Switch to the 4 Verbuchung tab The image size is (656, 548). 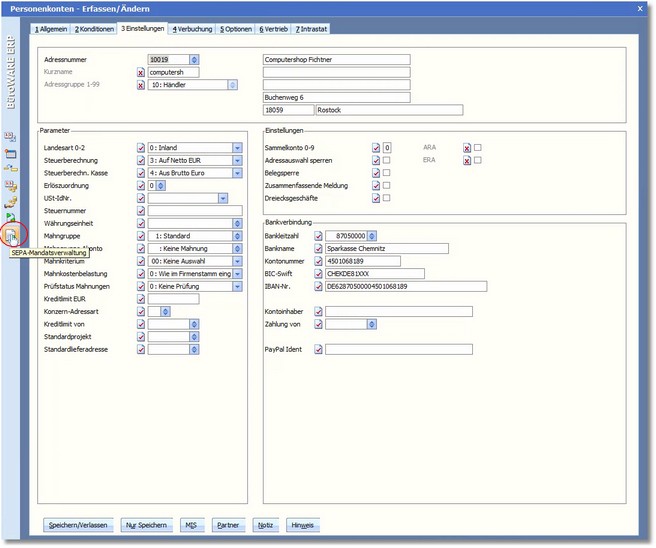[192, 28]
